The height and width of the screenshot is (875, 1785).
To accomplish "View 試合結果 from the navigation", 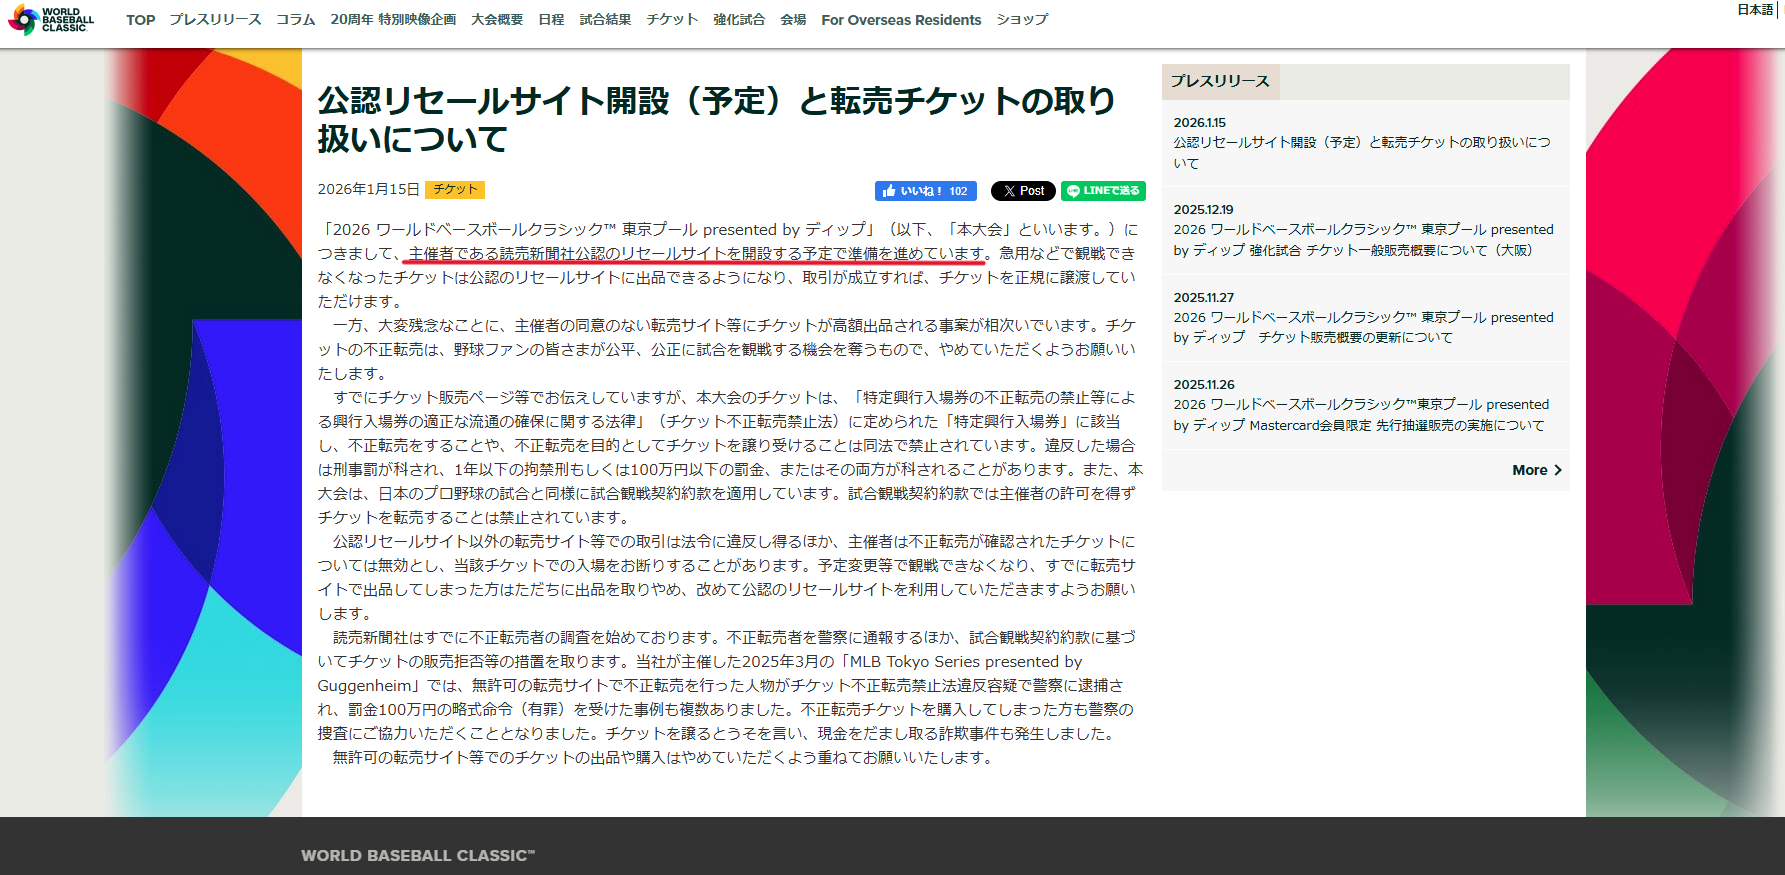I will pos(605,20).
